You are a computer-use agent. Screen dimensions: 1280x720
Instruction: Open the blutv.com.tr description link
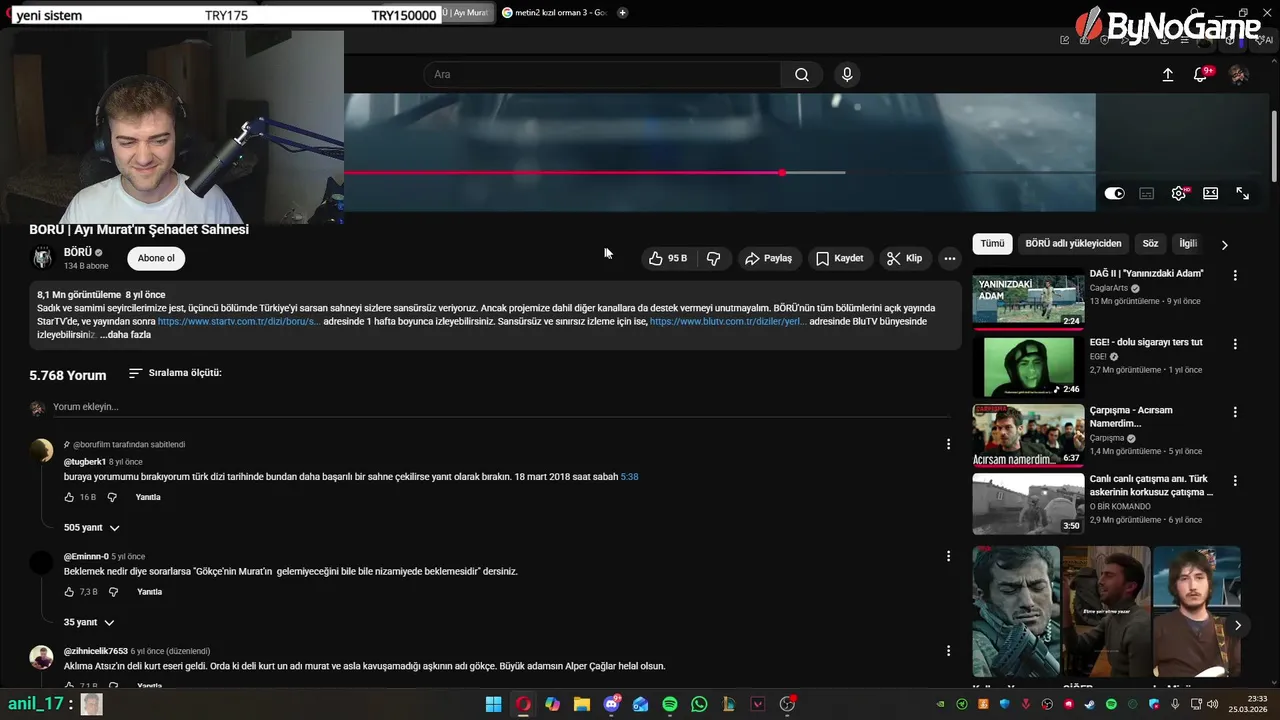point(728,322)
